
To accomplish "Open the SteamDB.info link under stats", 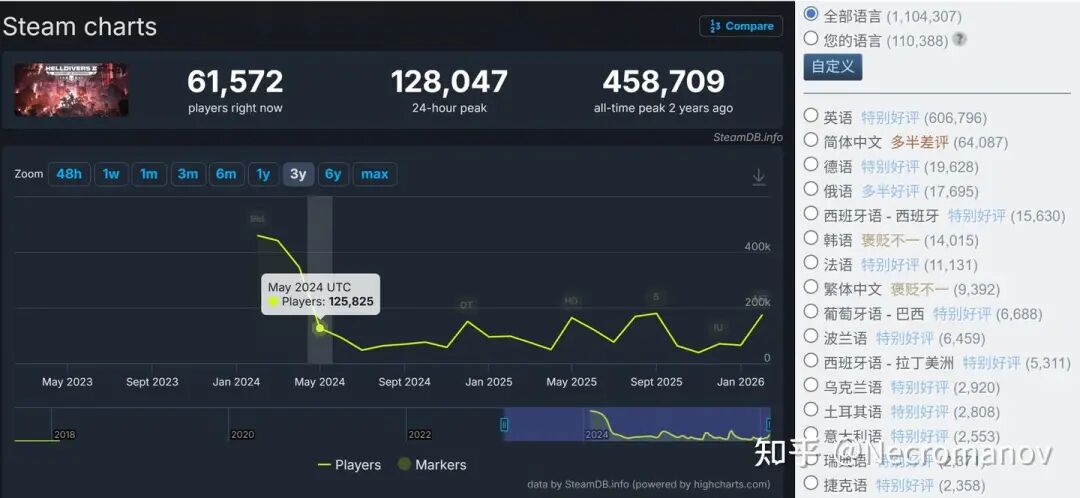I will pyautogui.click(x=747, y=137).
